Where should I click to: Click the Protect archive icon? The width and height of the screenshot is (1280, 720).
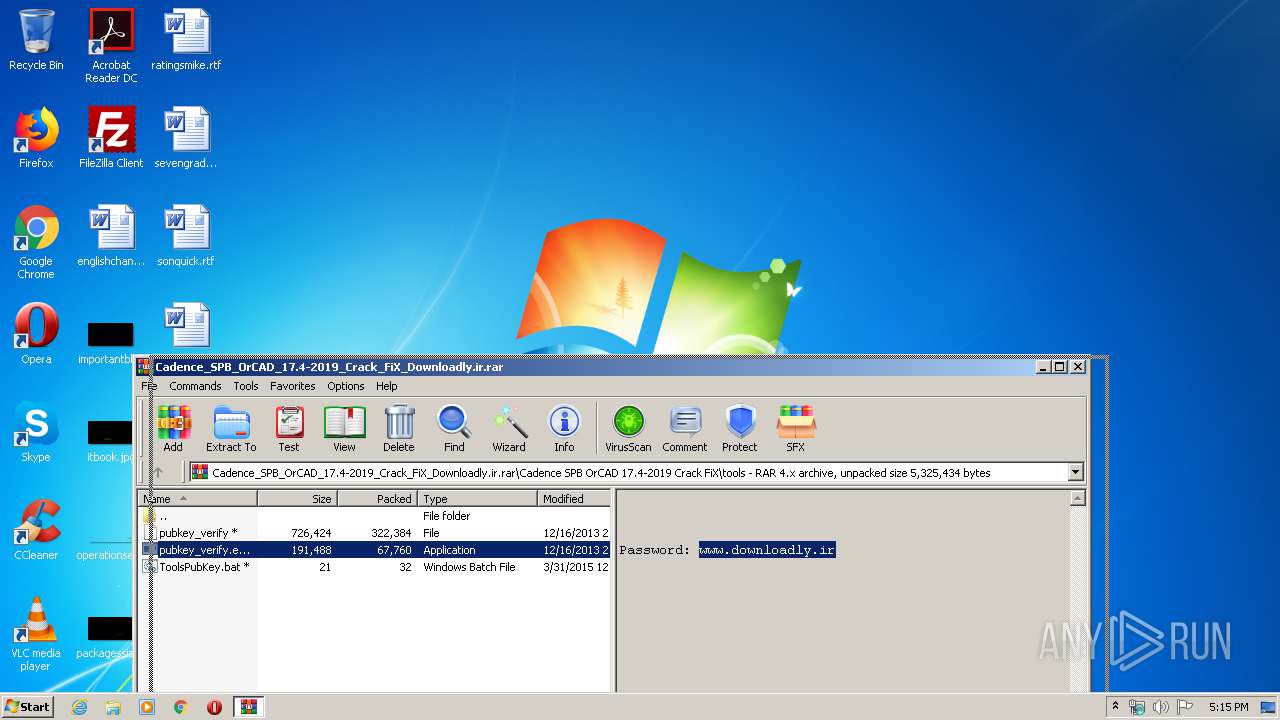740,429
